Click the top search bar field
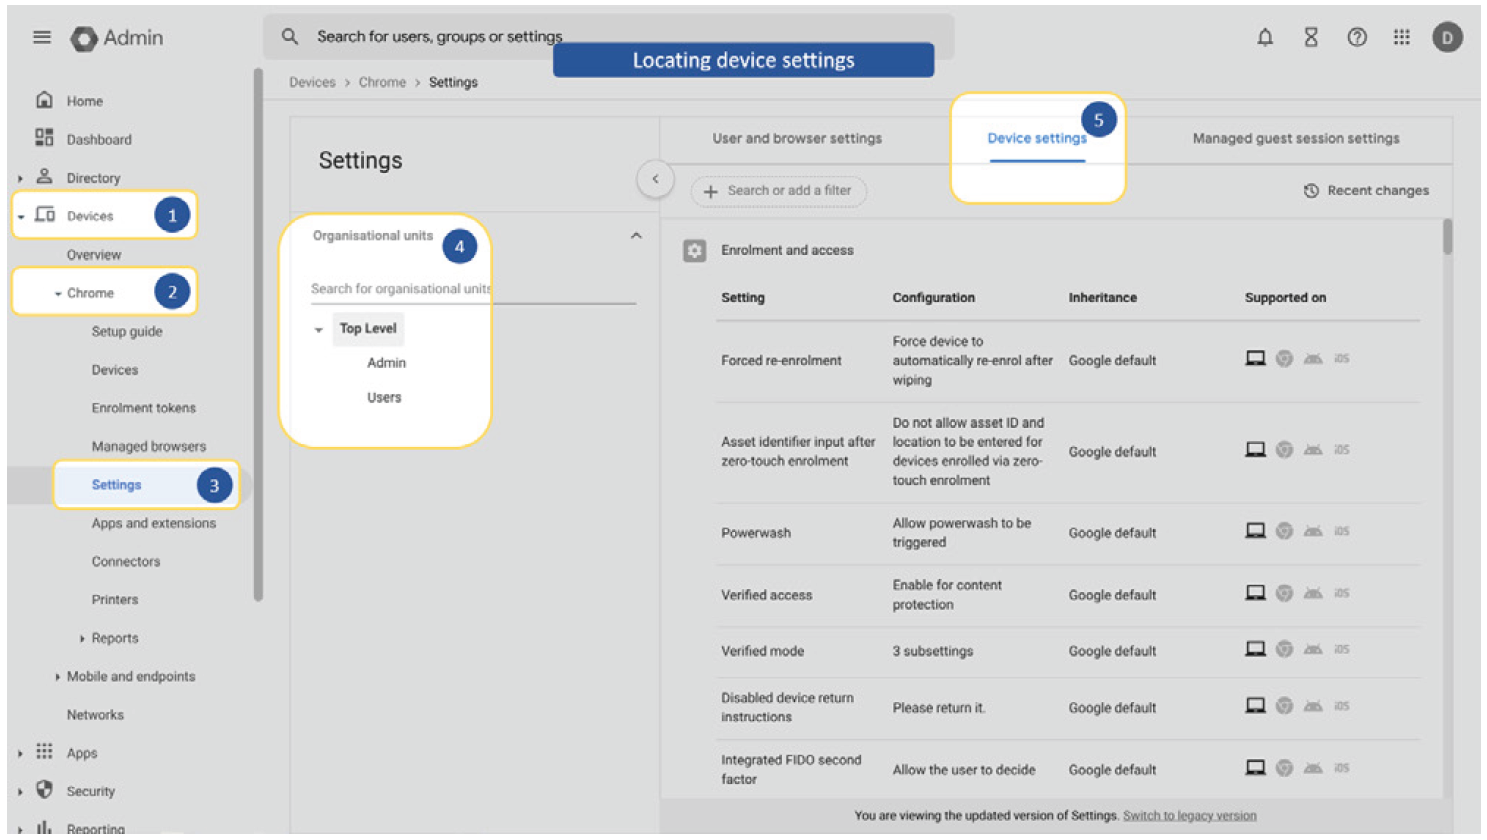This screenshot has height=840, width=1487. click(x=608, y=37)
